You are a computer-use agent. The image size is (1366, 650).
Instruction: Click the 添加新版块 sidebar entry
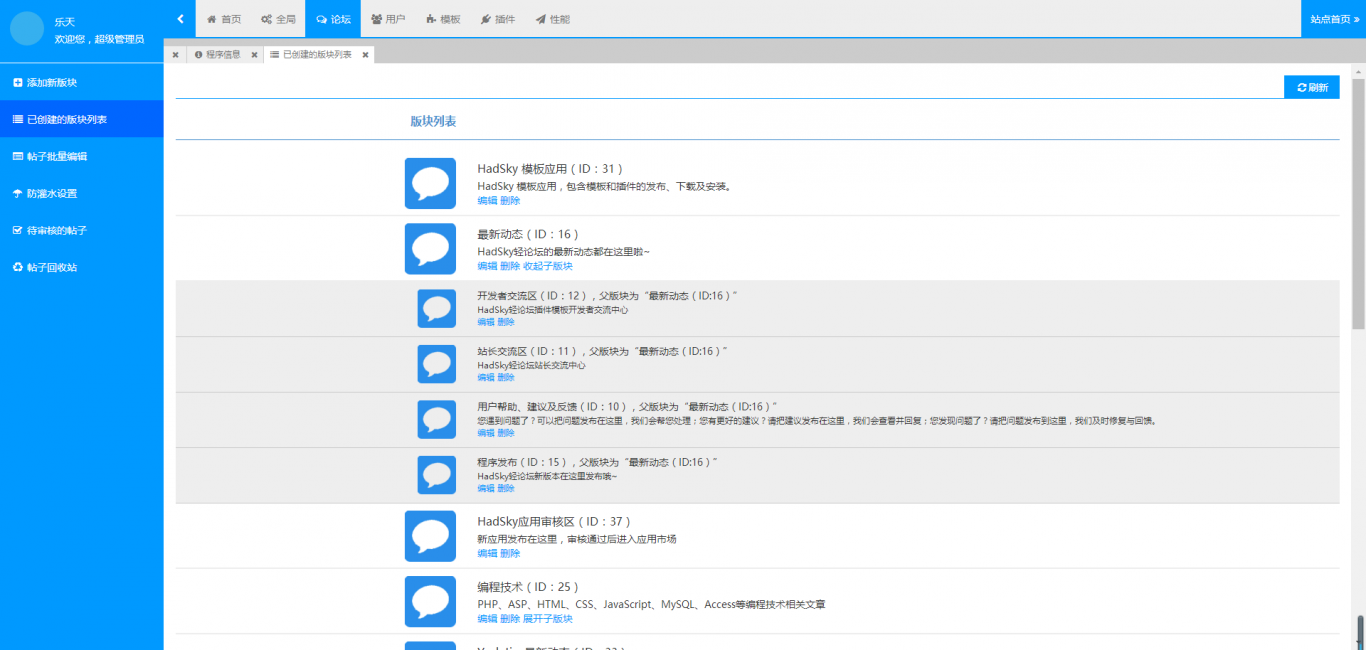(82, 82)
